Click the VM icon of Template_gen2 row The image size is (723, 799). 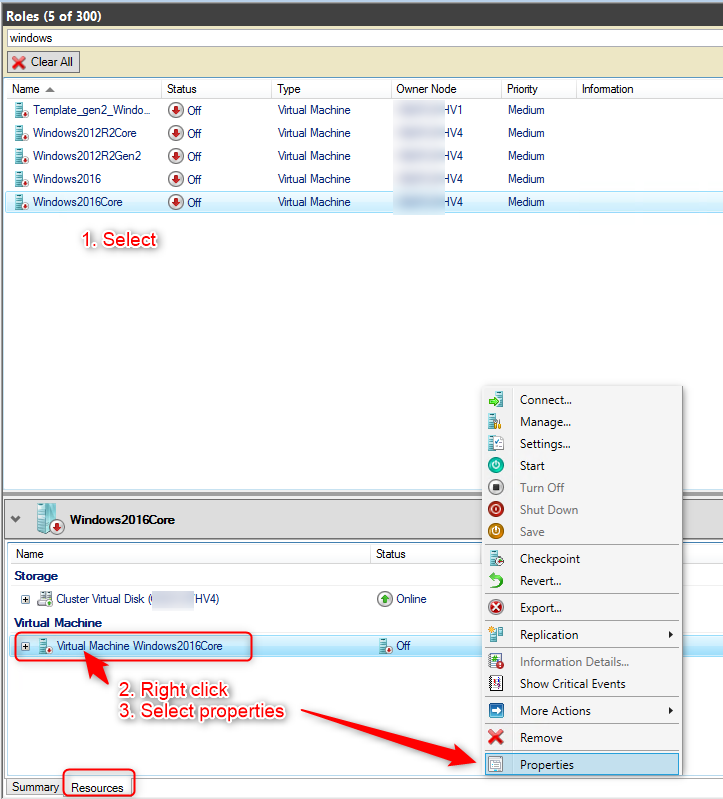click(x=21, y=110)
